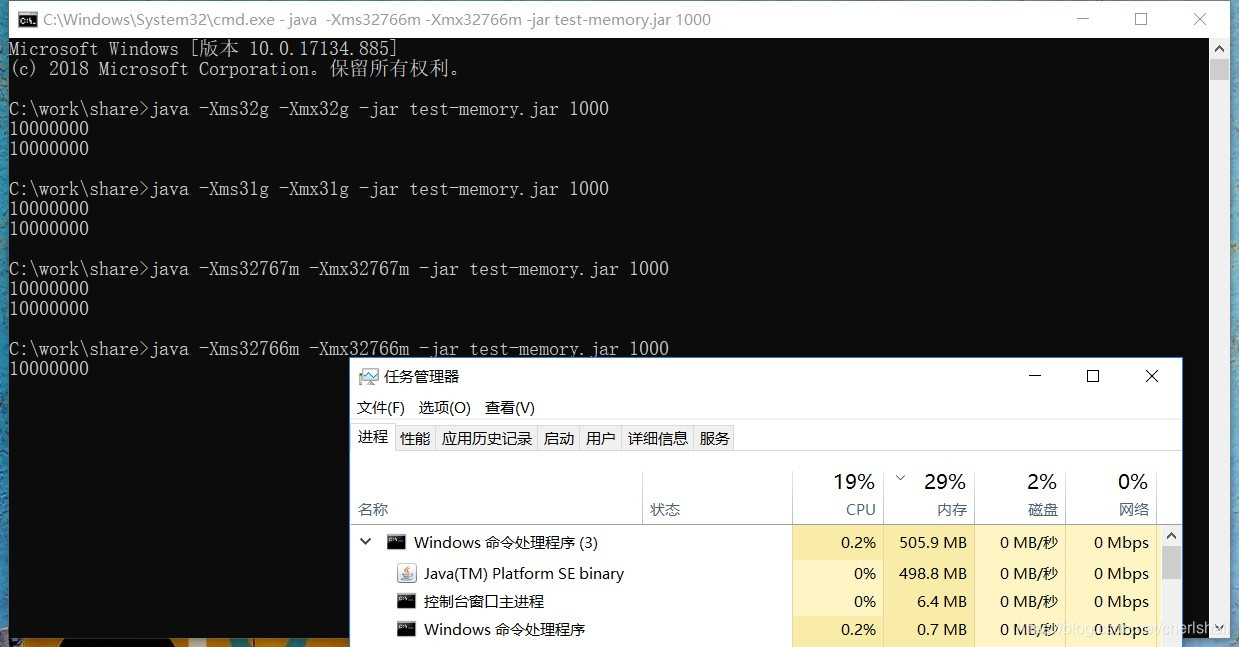Viewport: 1239px width, 647px height.
Task: Click the -Xms32766m command line in cmd
Action: coord(339,349)
